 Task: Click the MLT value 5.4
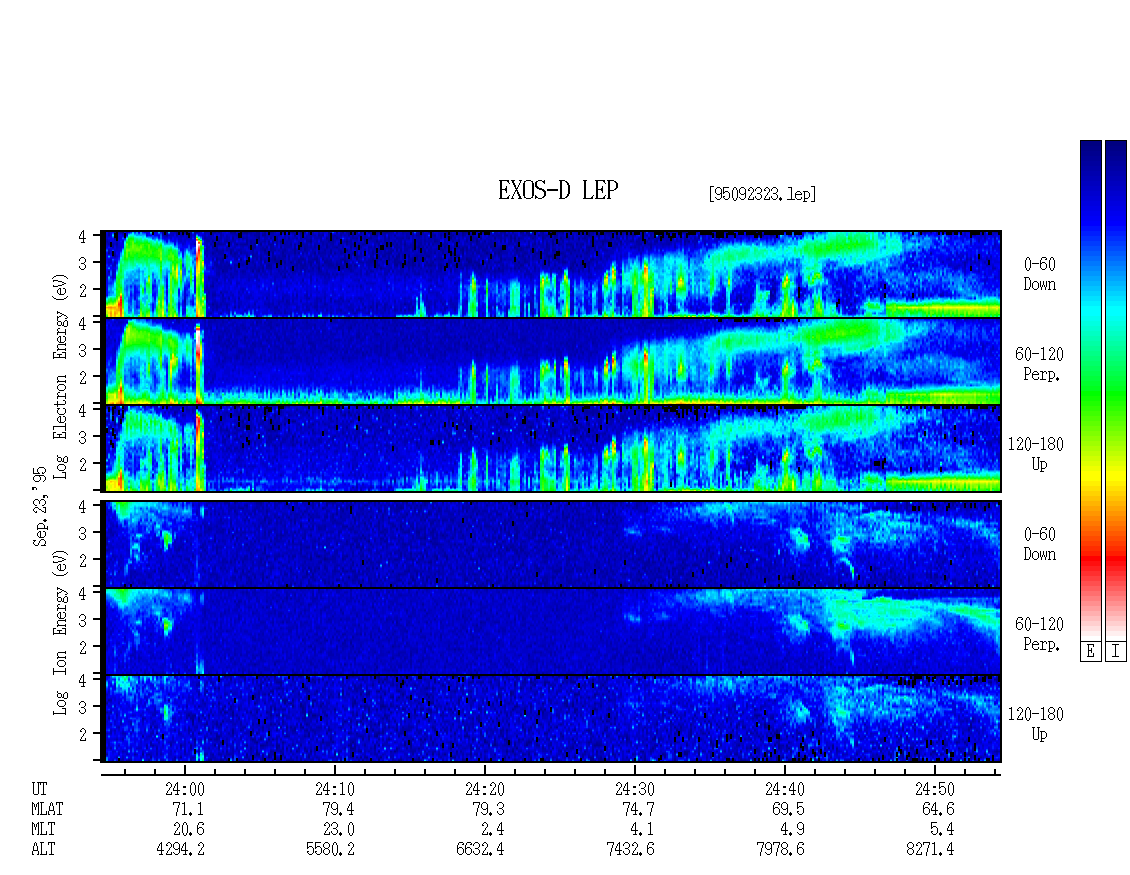click(x=942, y=830)
